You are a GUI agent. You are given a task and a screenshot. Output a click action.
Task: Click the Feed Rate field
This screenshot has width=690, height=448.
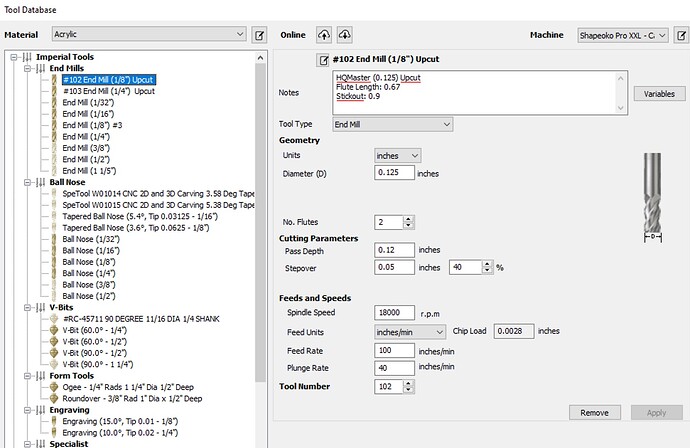click(394, 350)
